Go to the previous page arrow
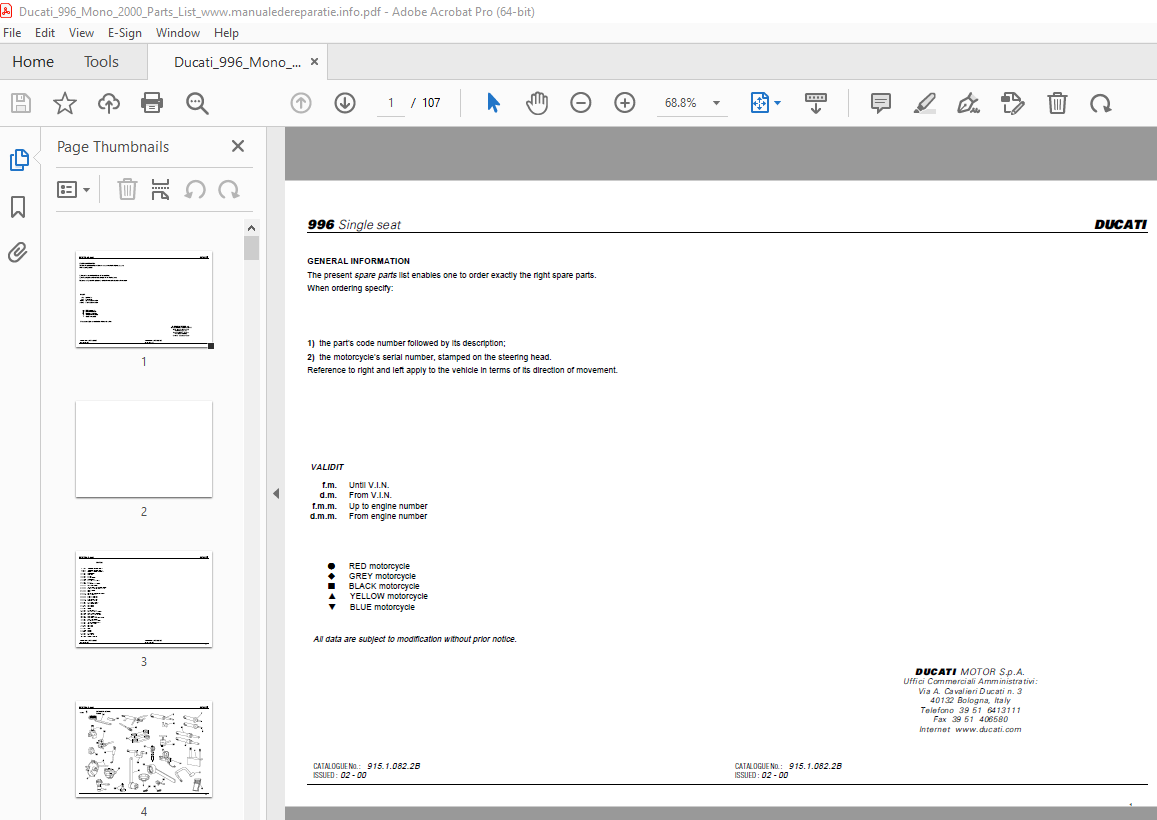 (301, 103)
